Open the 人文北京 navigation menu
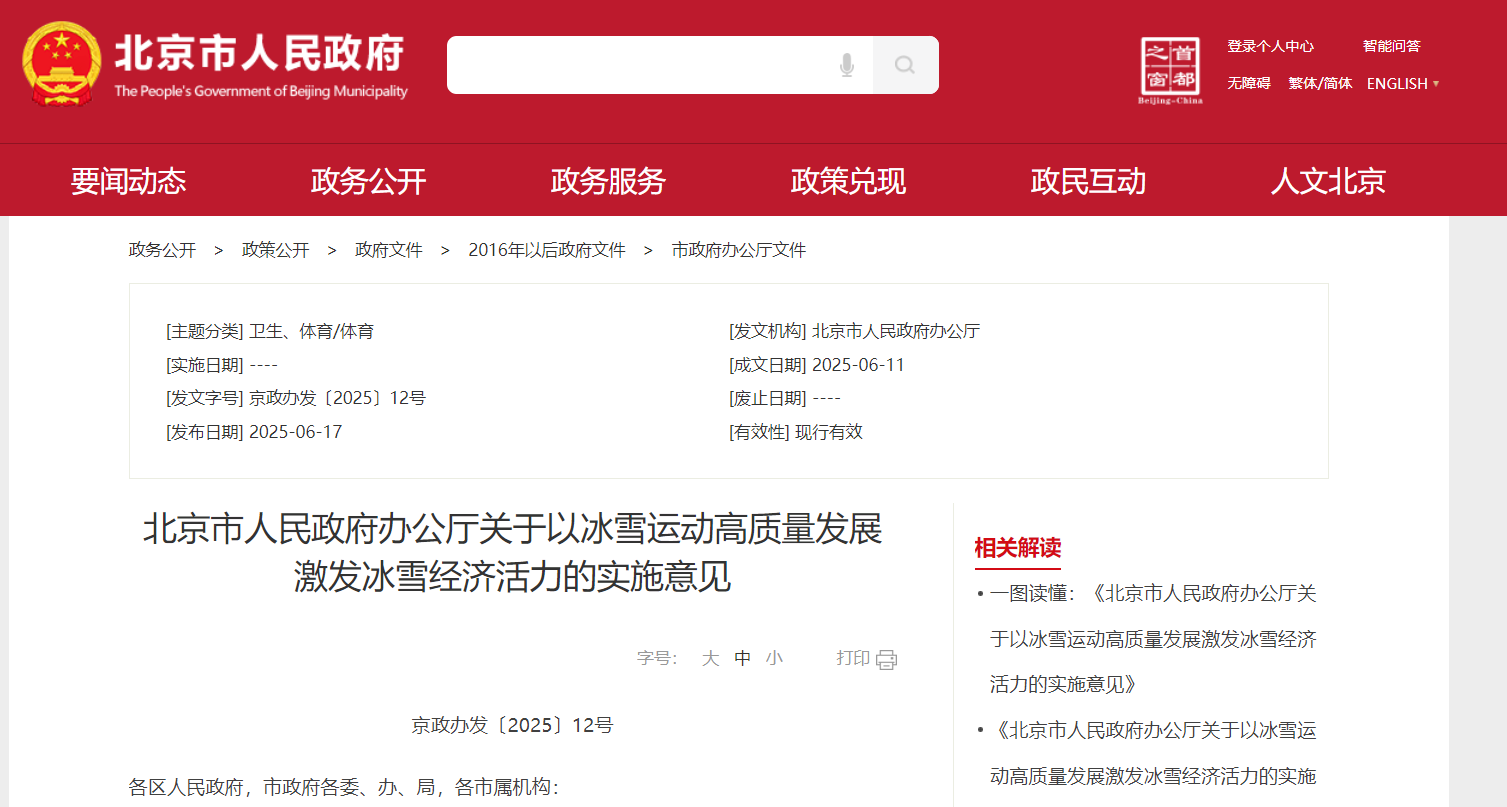Viewport: 1507px width, 807px height. point(1328,181)
